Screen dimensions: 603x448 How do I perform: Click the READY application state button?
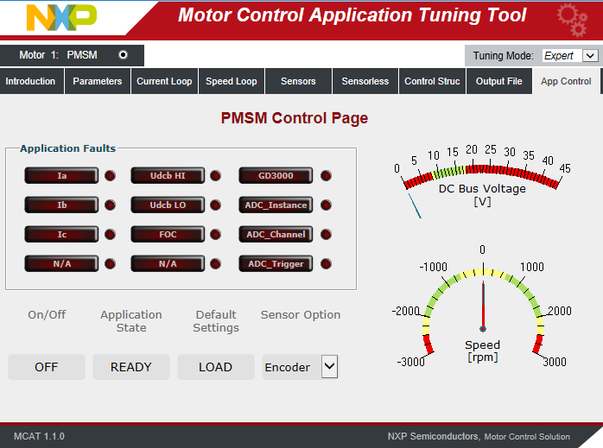(x=131, y=367)
